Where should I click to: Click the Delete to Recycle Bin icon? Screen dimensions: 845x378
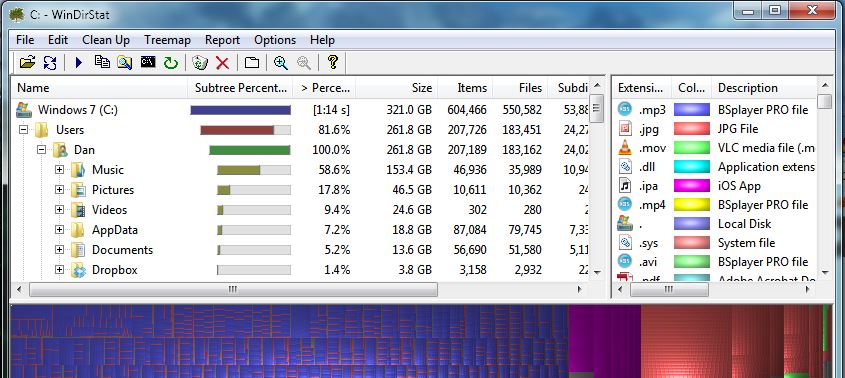click(x=200, y=63)
